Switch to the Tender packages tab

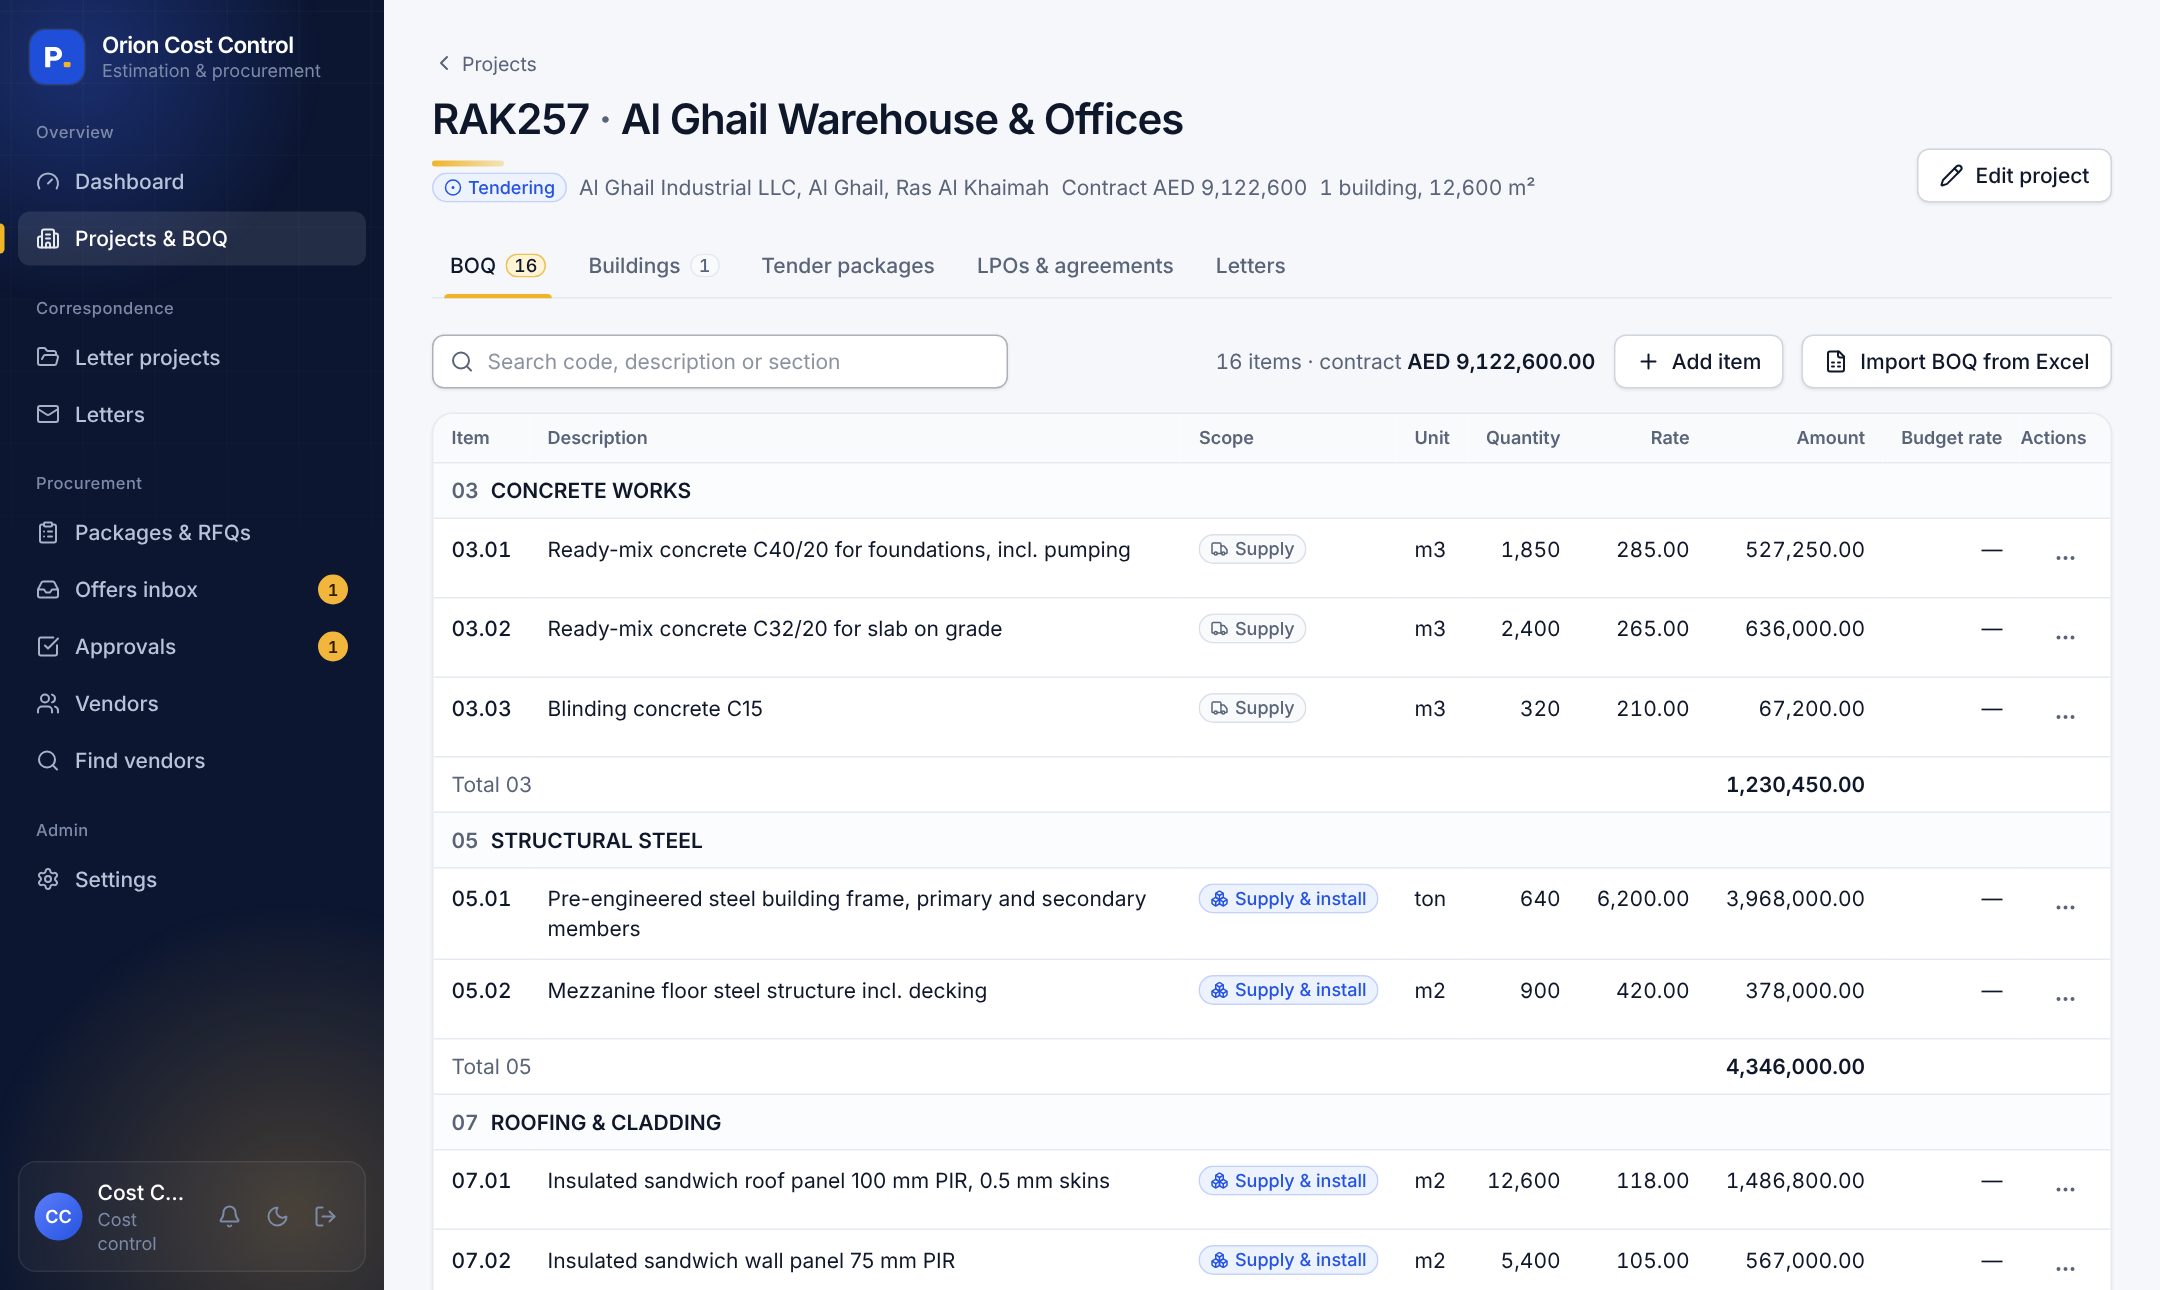[x=848, y=266]
